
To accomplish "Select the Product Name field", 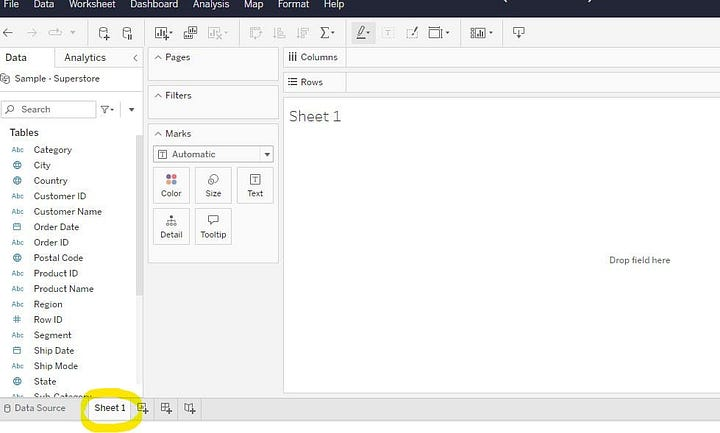I will [x=63, y=289].
